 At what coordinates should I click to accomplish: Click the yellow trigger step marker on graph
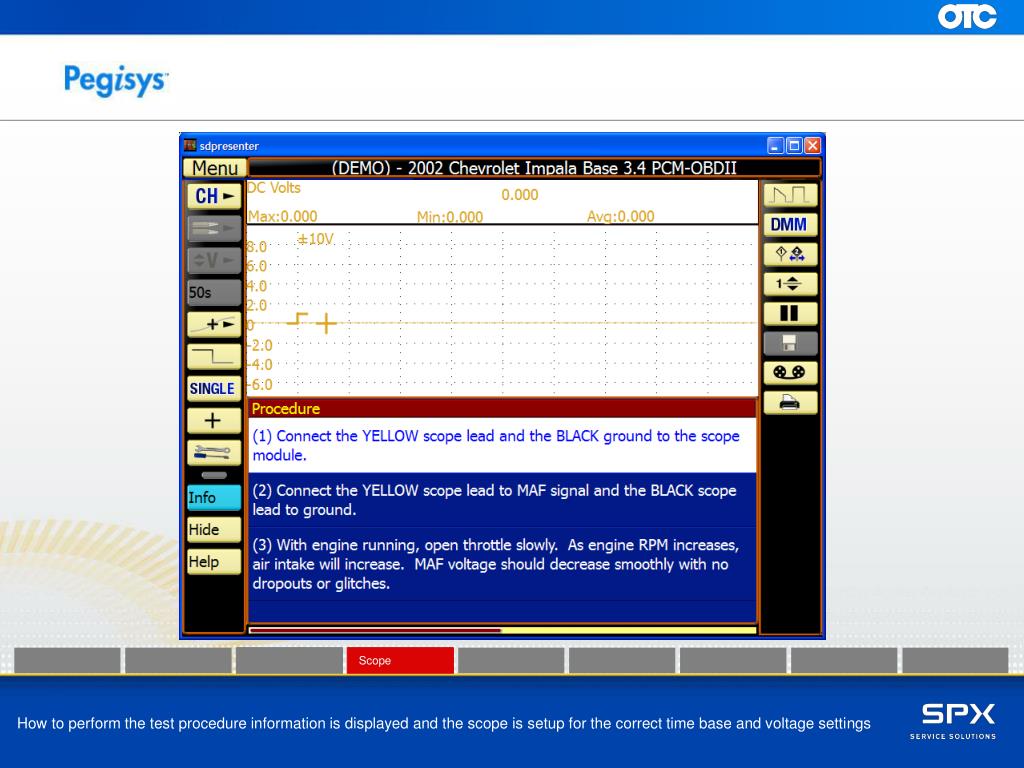tap(297, 319)
